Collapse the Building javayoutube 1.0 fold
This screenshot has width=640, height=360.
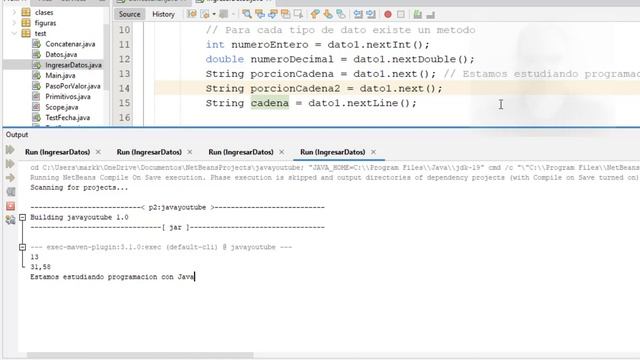[x=22, y=218]
